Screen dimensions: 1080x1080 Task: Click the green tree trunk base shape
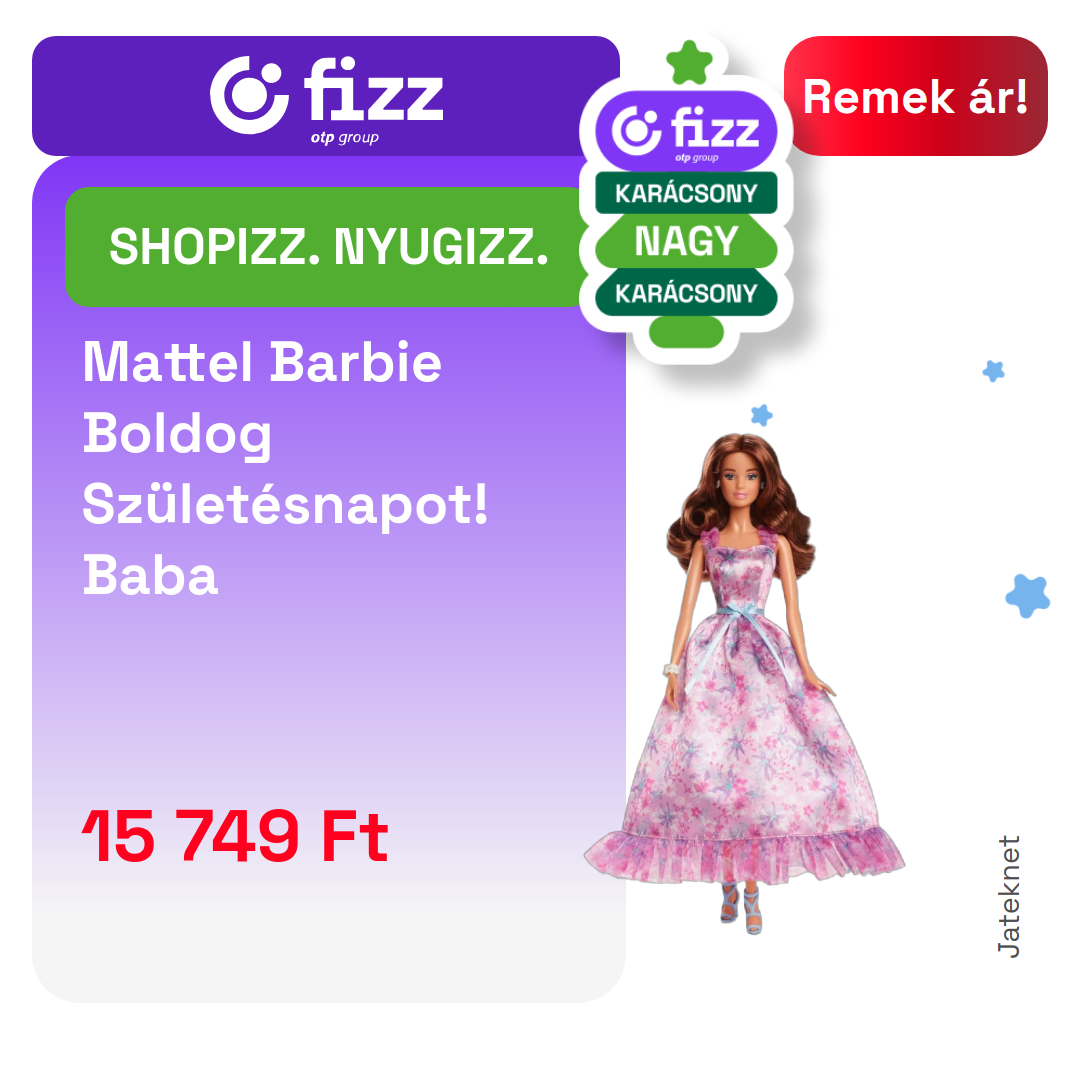click(x=686, y=333)
